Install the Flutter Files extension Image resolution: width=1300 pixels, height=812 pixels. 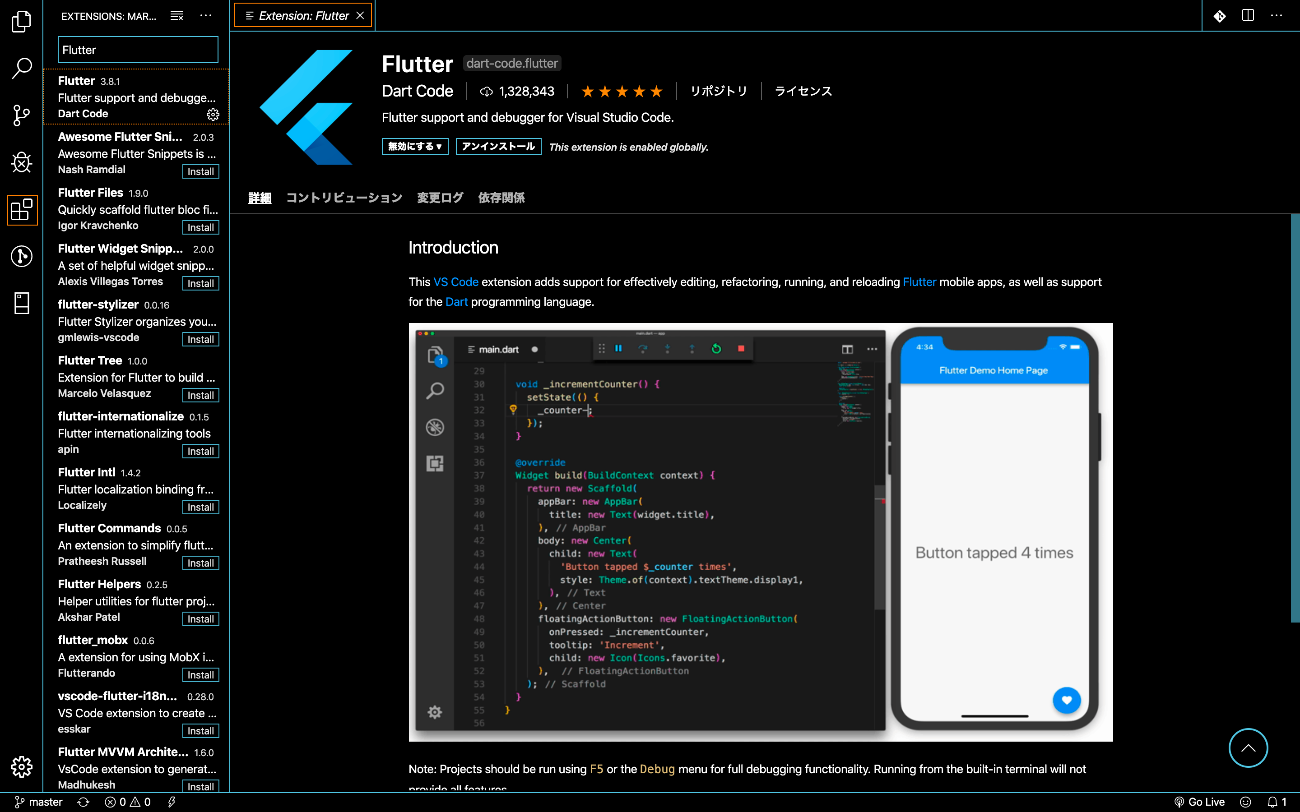pyautogui.click(x=201, y=228)
